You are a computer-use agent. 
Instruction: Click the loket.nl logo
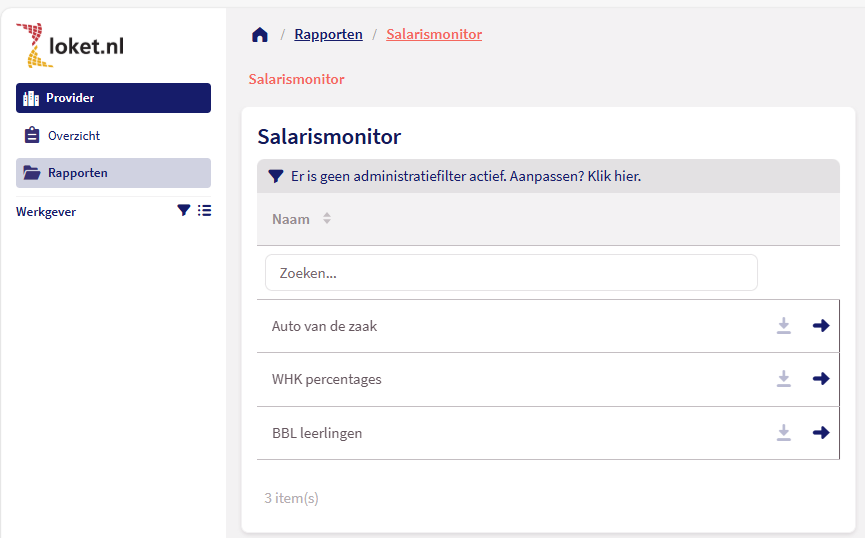tap(70, 46)
